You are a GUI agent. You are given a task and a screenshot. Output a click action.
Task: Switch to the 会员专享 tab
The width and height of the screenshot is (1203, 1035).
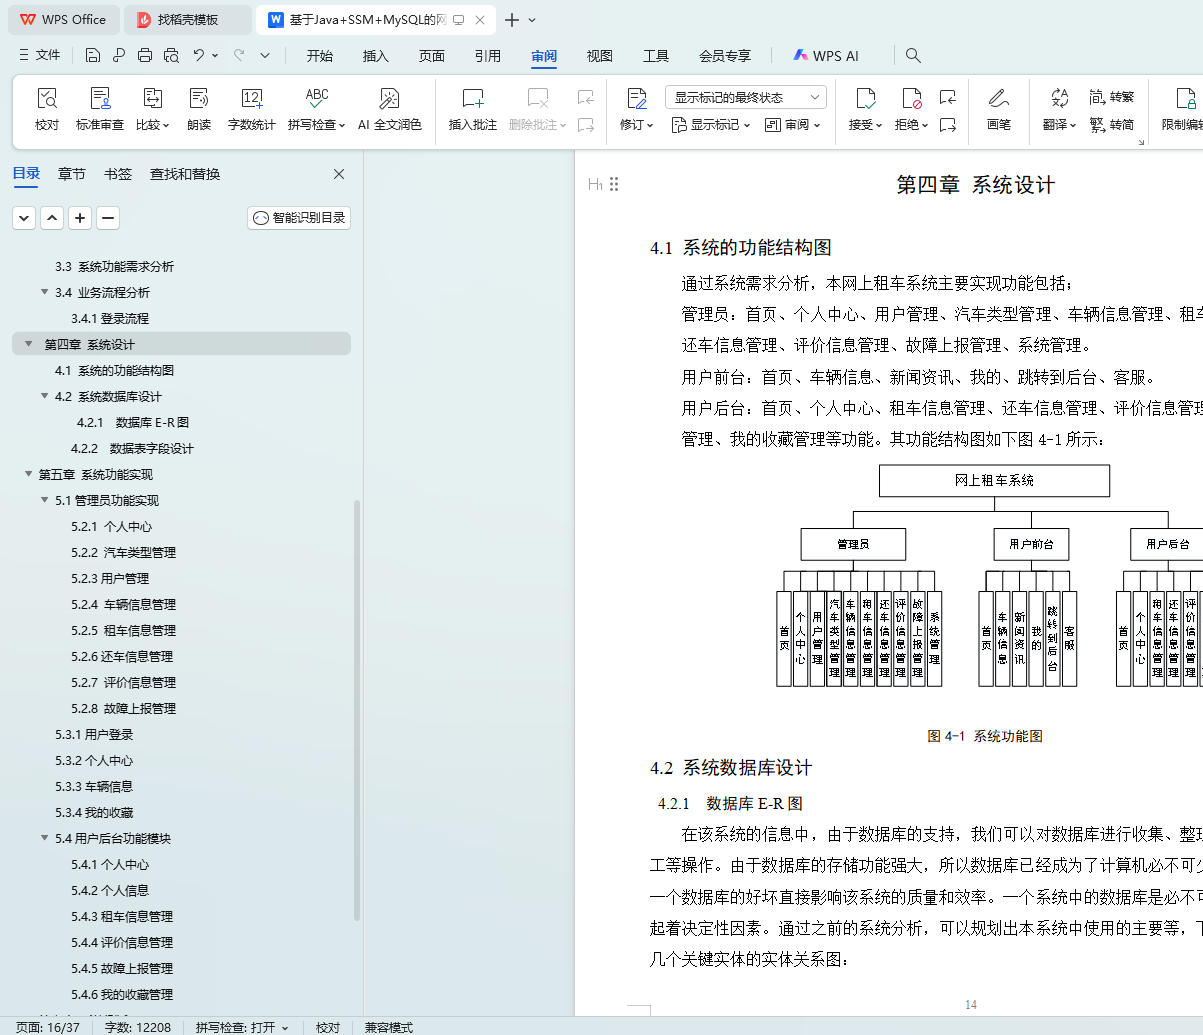[x=725, y=56]
